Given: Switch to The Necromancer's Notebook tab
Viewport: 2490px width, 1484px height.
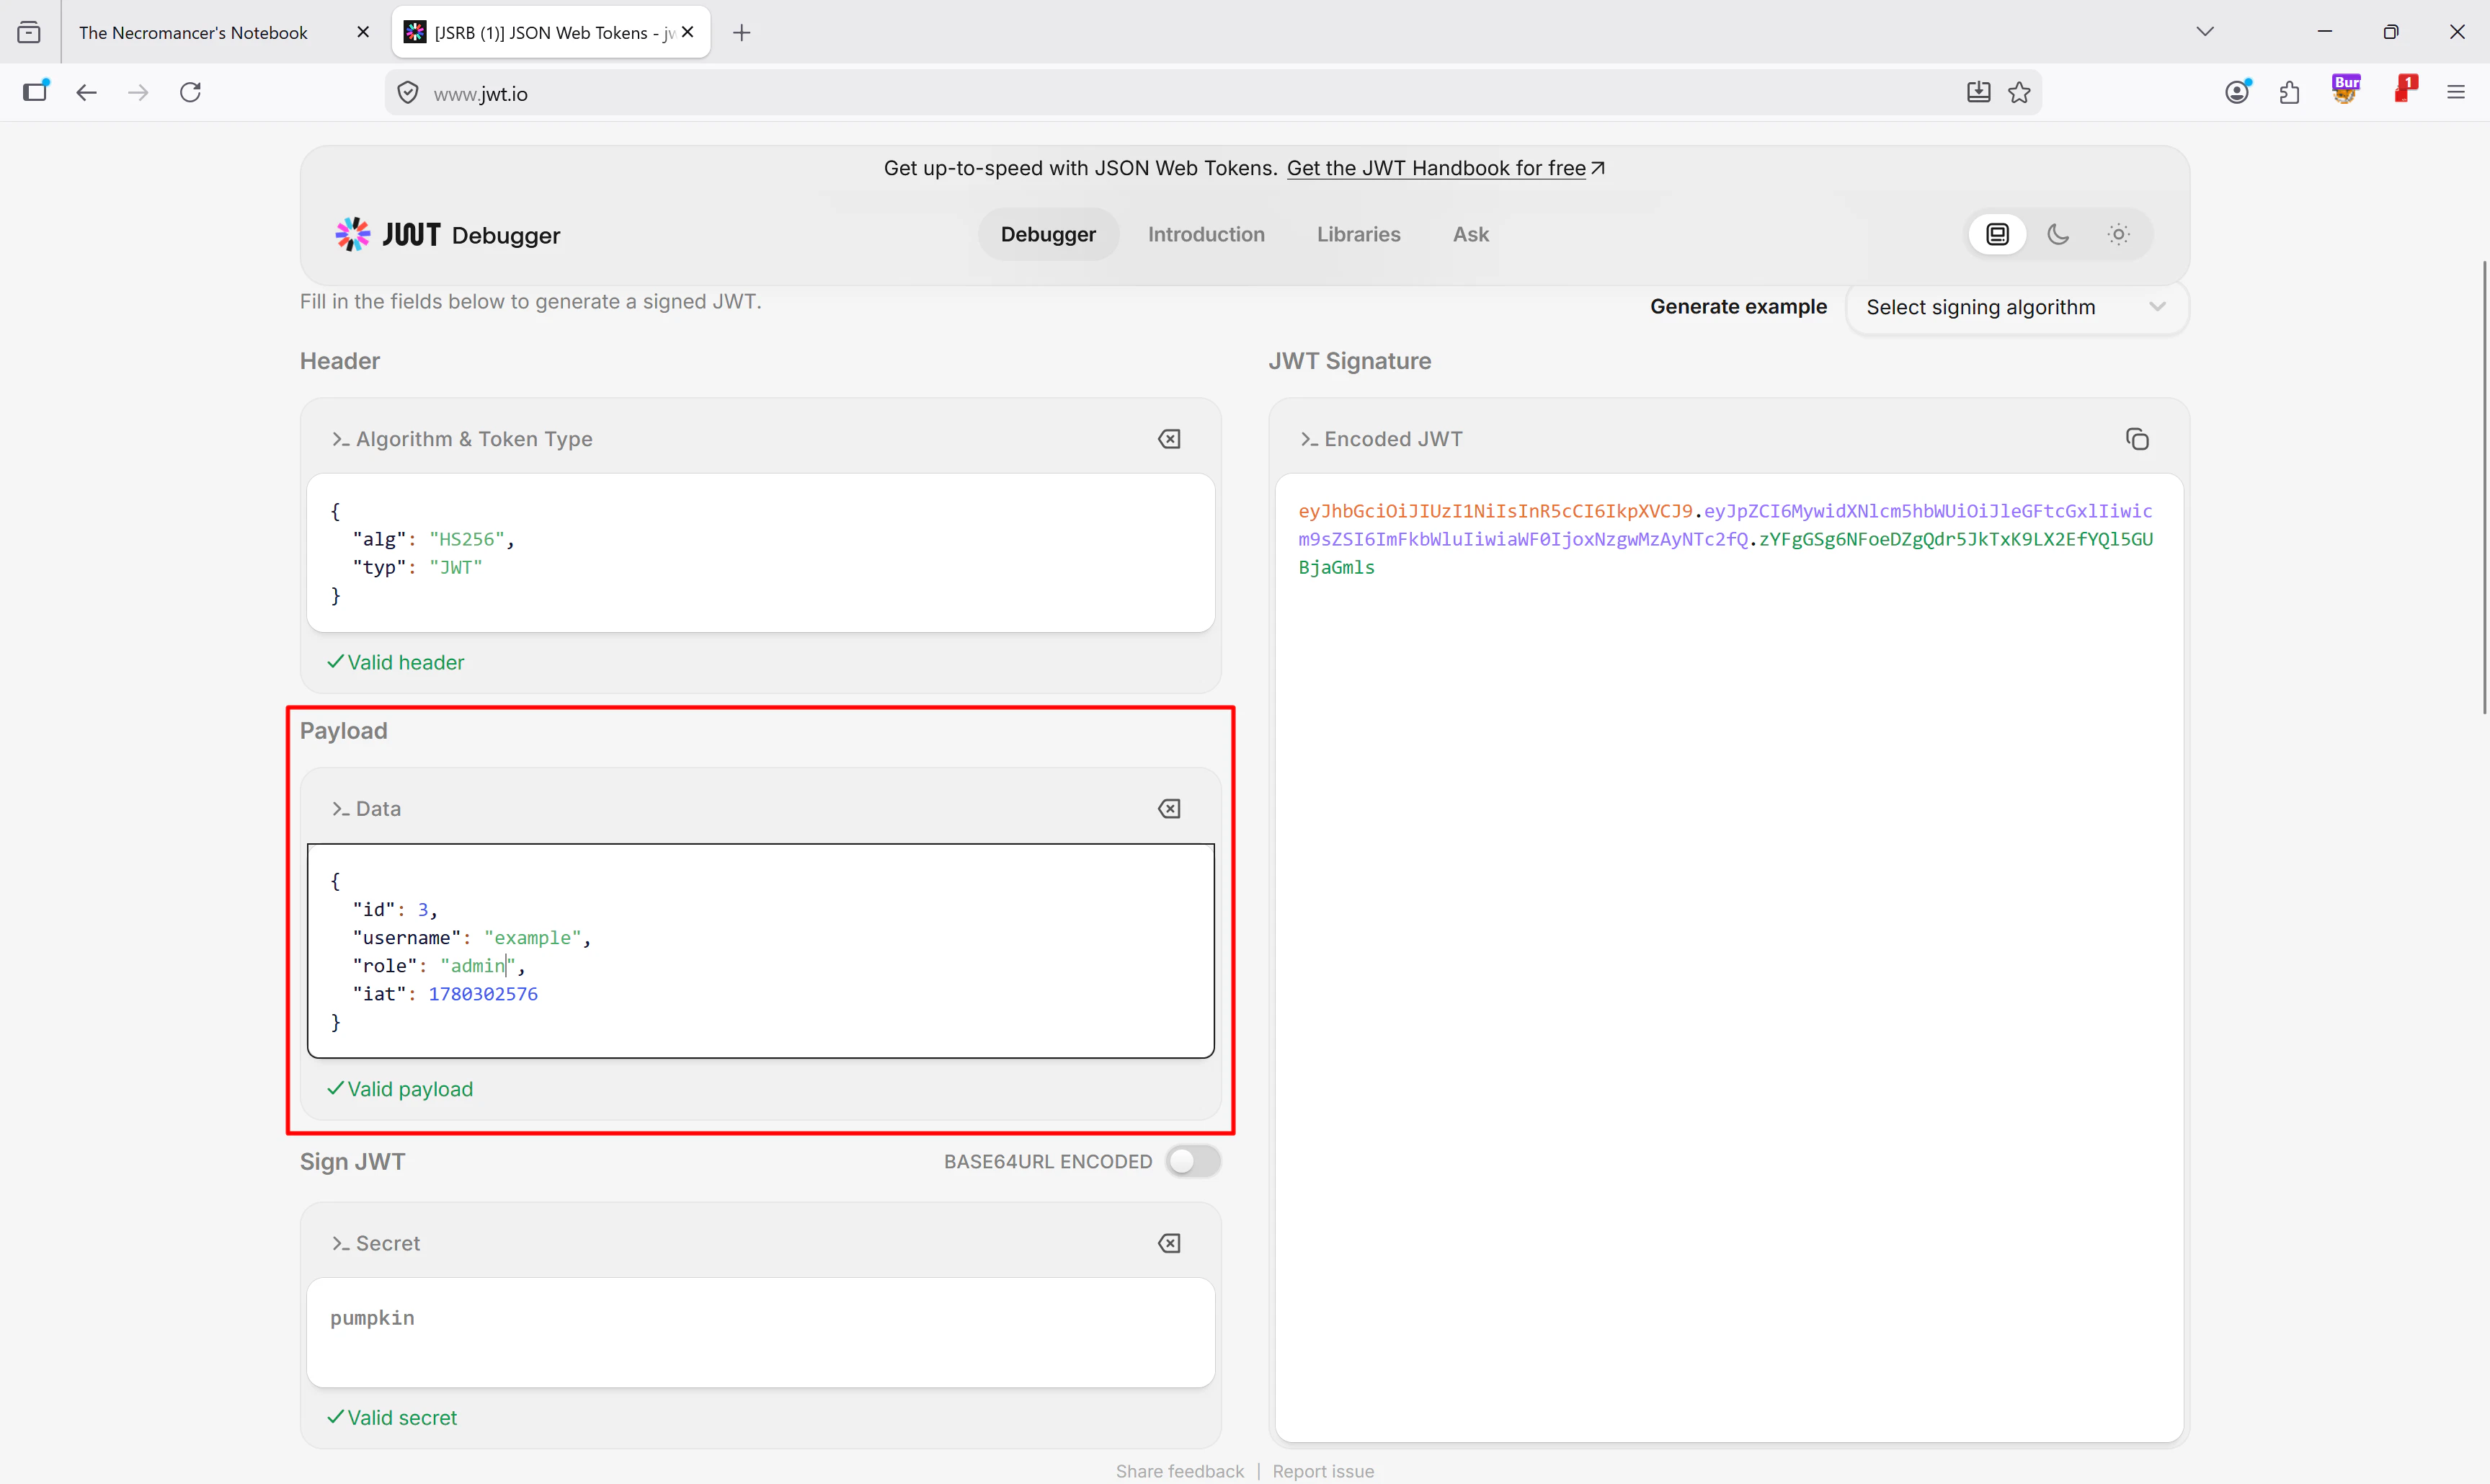Looking at the screenshot, I should [x=193, y=33].
